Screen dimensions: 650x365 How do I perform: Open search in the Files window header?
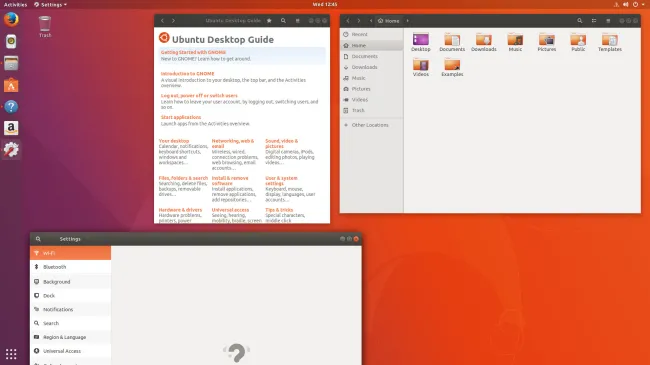[x=580, y=21]
